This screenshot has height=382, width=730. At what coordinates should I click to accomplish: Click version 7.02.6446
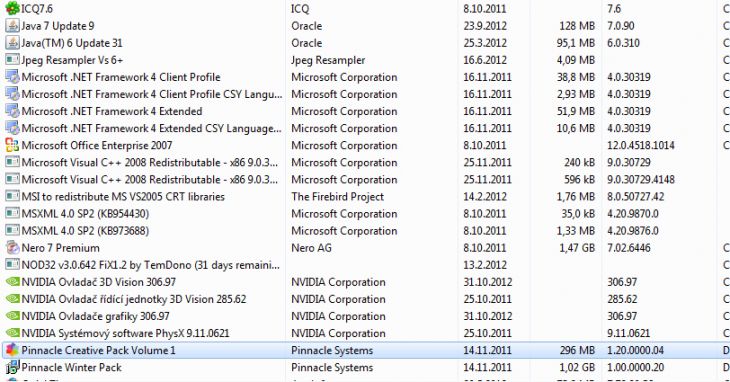tap(629, 248)
